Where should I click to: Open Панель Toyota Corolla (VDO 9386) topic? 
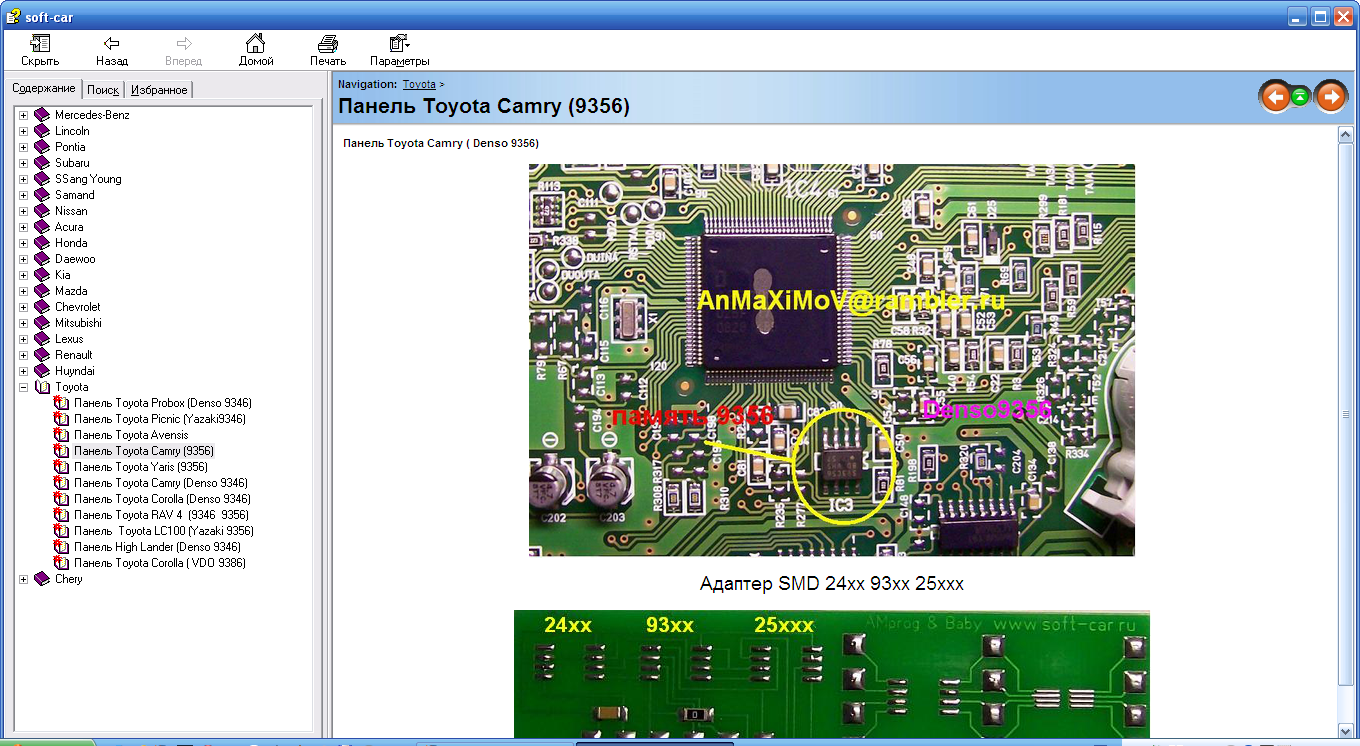[x=160, y=563]
